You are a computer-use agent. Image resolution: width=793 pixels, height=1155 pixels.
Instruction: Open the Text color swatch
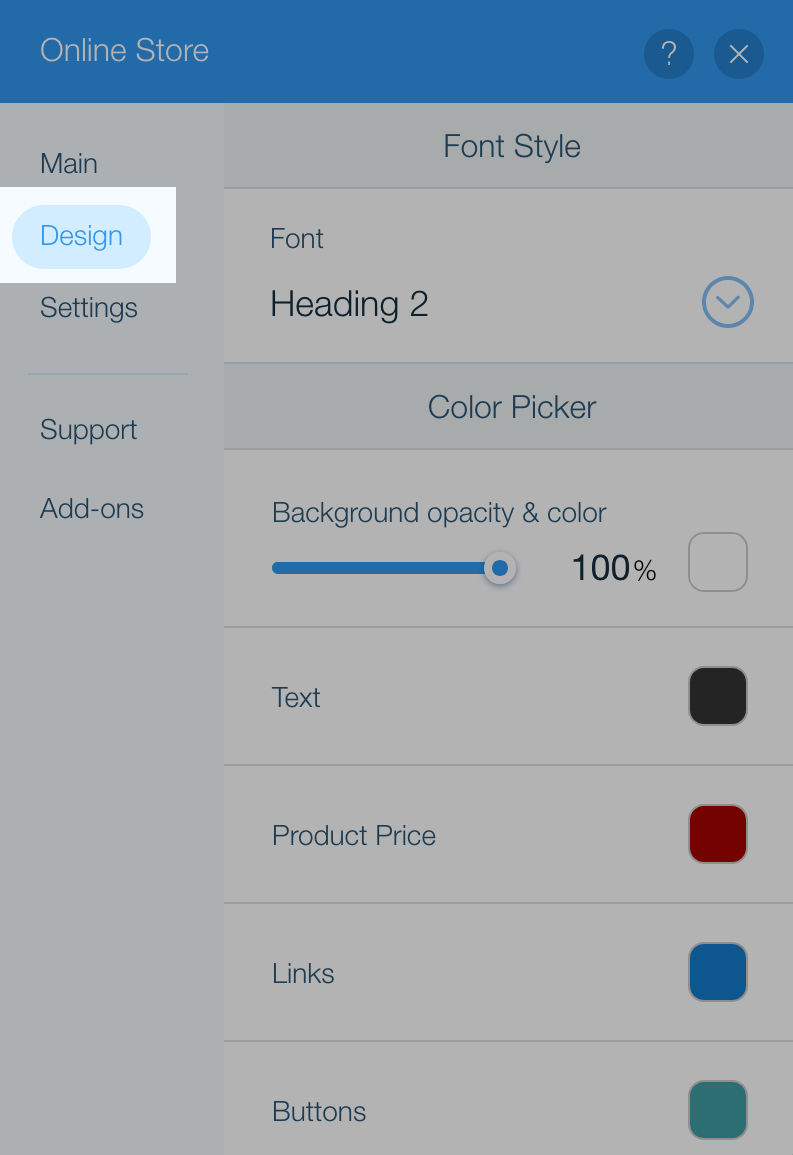pos(718,696)
